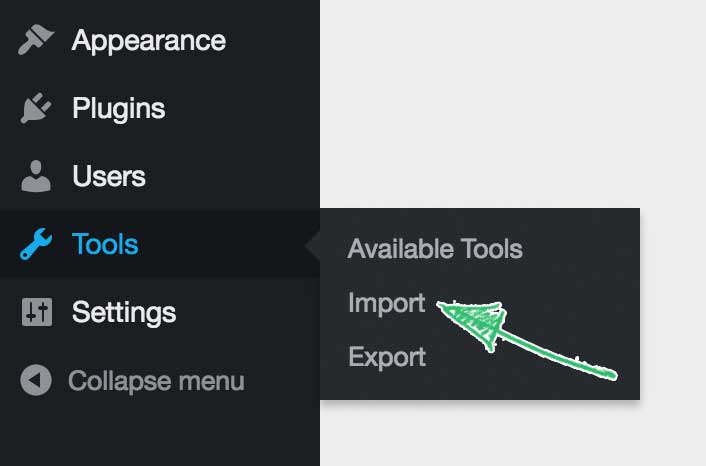Click blank space right of Available Tools
The height and width of the screenshot is (466, 706).
coord(581,249)
